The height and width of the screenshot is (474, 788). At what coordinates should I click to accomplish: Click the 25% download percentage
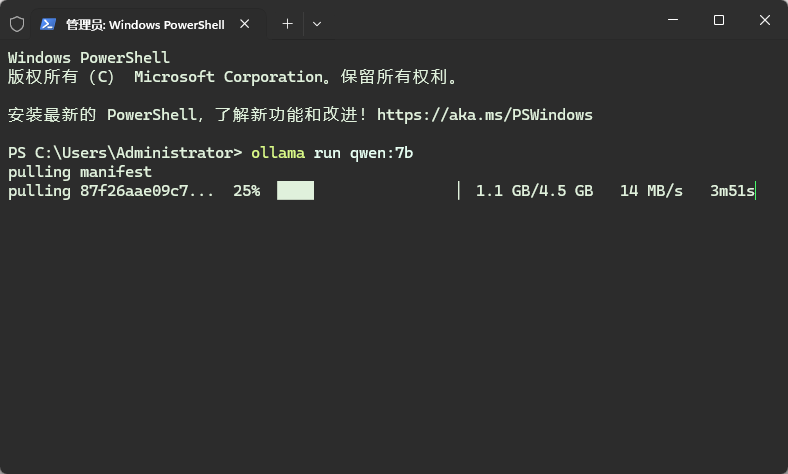(246, 191)
